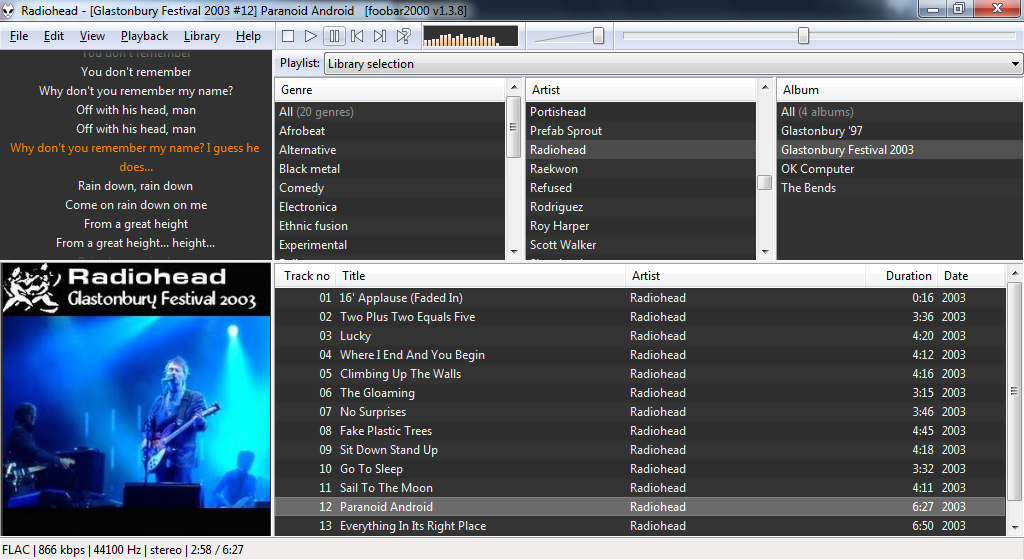
Task: Skip to next track button
Action: (x=380, y=36)
